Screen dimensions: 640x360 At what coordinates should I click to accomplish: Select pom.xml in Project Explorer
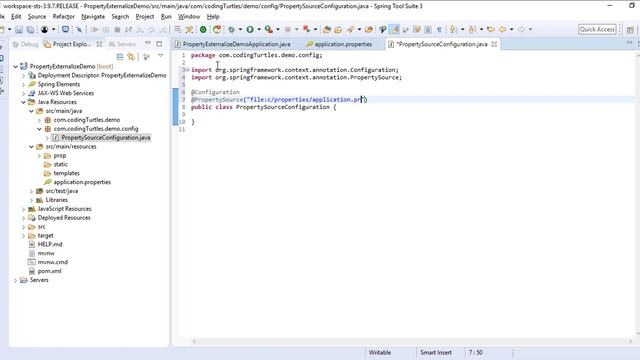(49, 271)
